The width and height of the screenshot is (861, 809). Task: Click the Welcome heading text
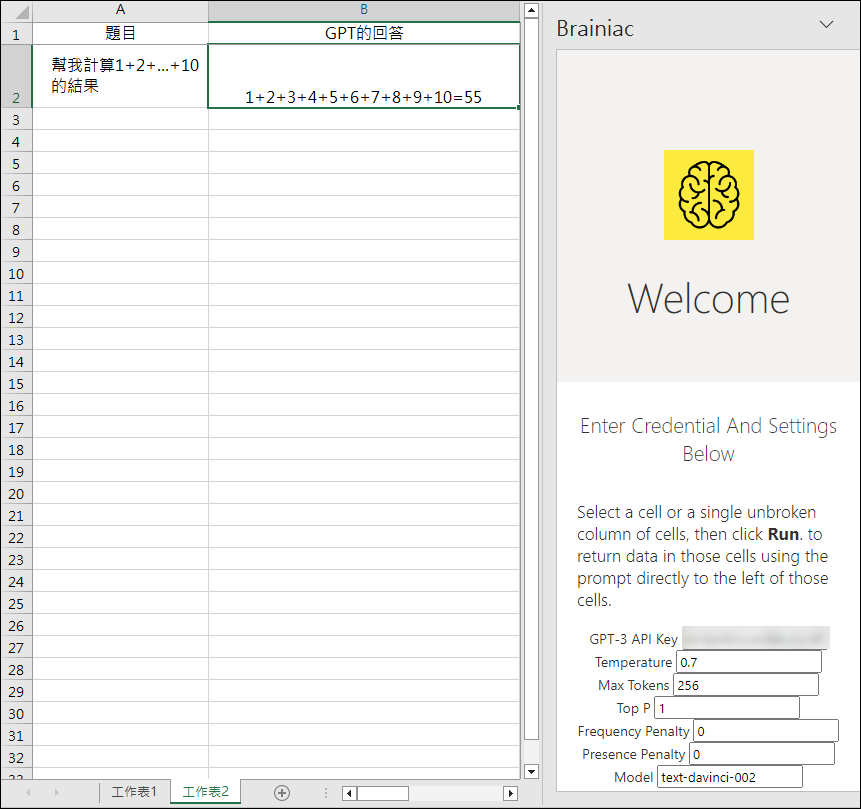708,299
